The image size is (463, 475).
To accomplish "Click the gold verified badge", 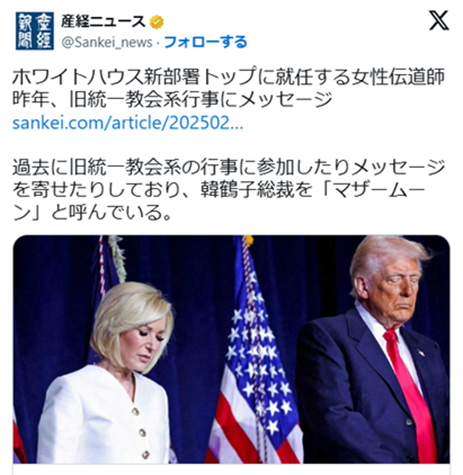I will 157,22.
